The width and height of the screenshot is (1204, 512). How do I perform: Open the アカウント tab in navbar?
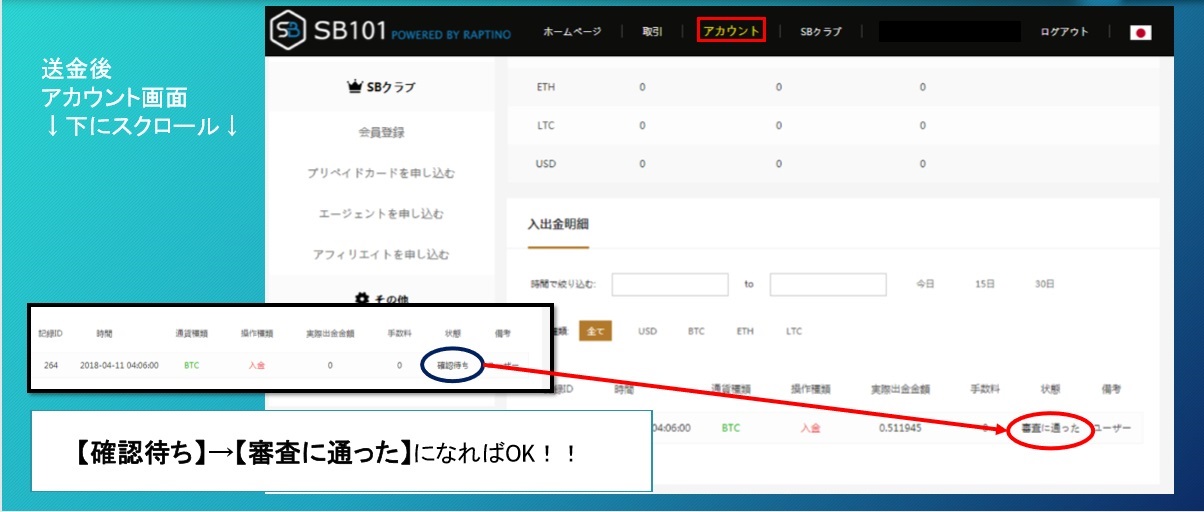(731, 31)
